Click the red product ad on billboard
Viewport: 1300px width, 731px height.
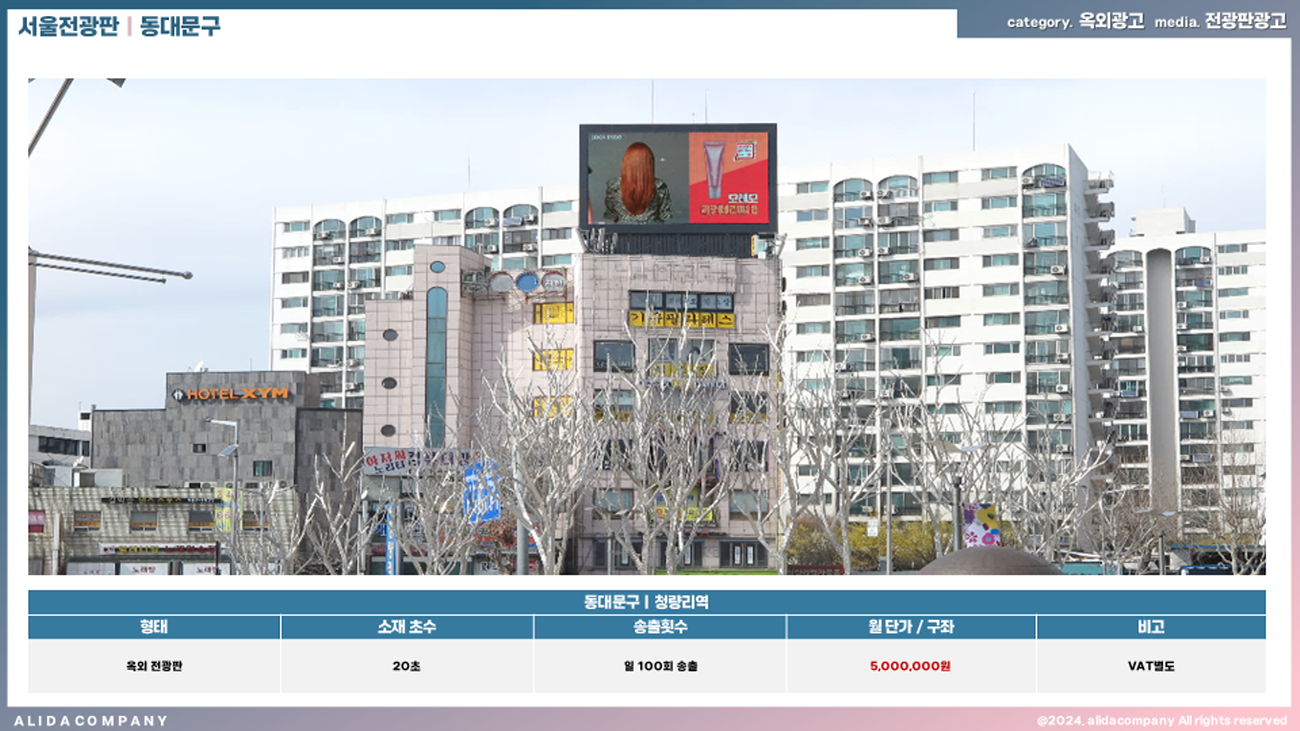728,178
